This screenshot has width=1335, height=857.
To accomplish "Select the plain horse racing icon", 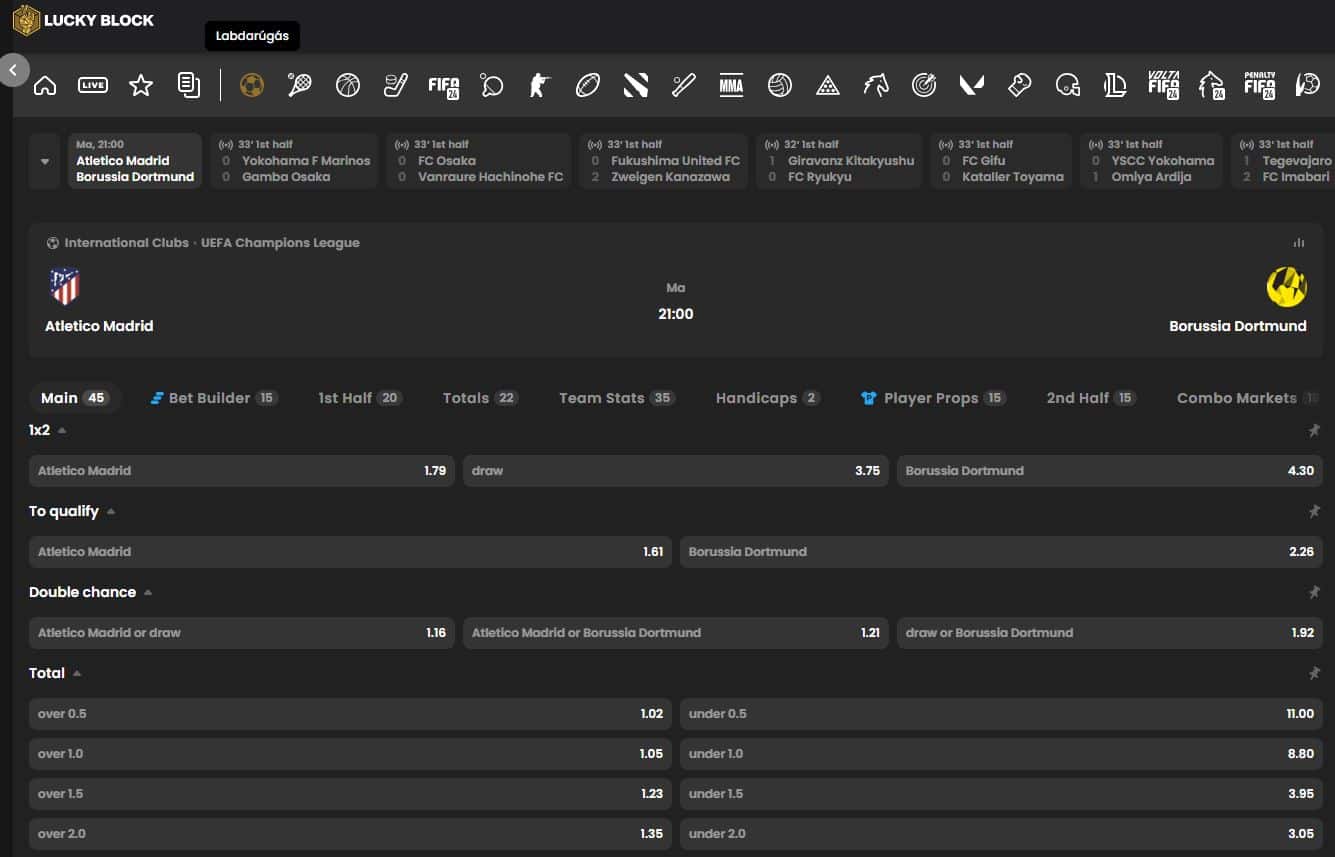I will (x=876, y=85).
